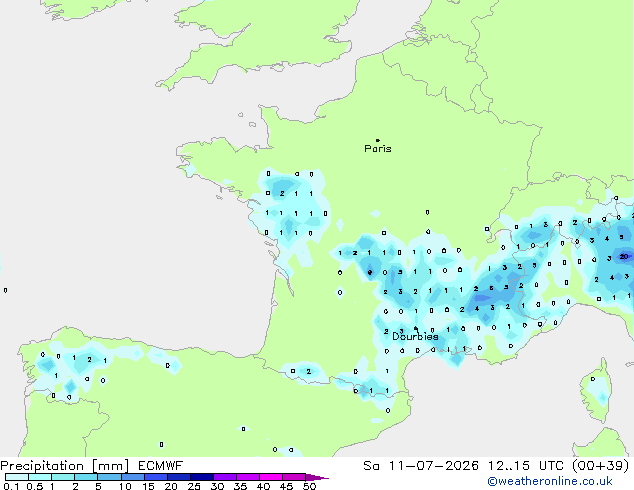This screenshot has width=634, height=490.
Task: Select the 30–35 mm purple legend swatch
Action: (225, 477)
